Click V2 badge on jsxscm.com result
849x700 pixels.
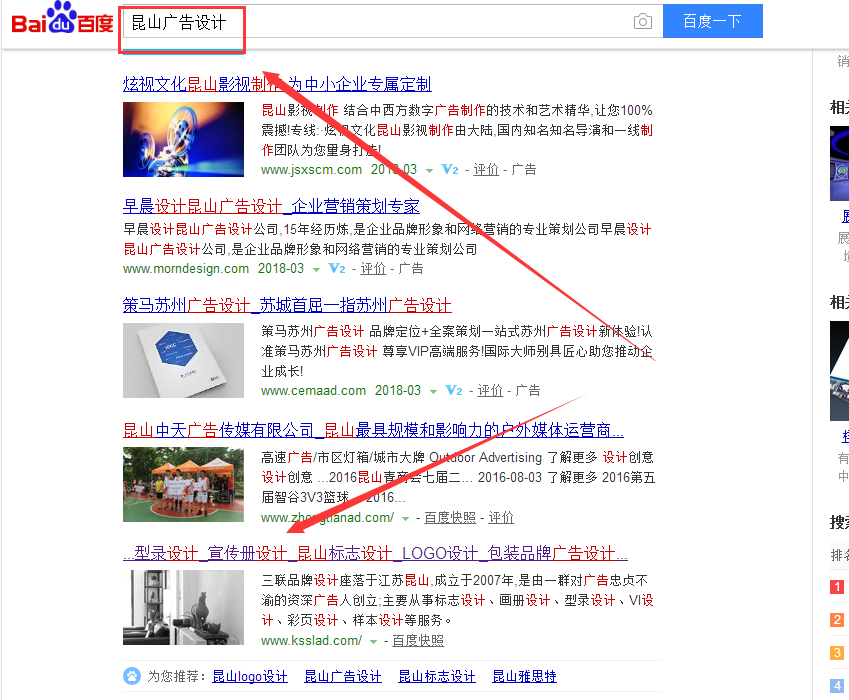tap(450, 169)
